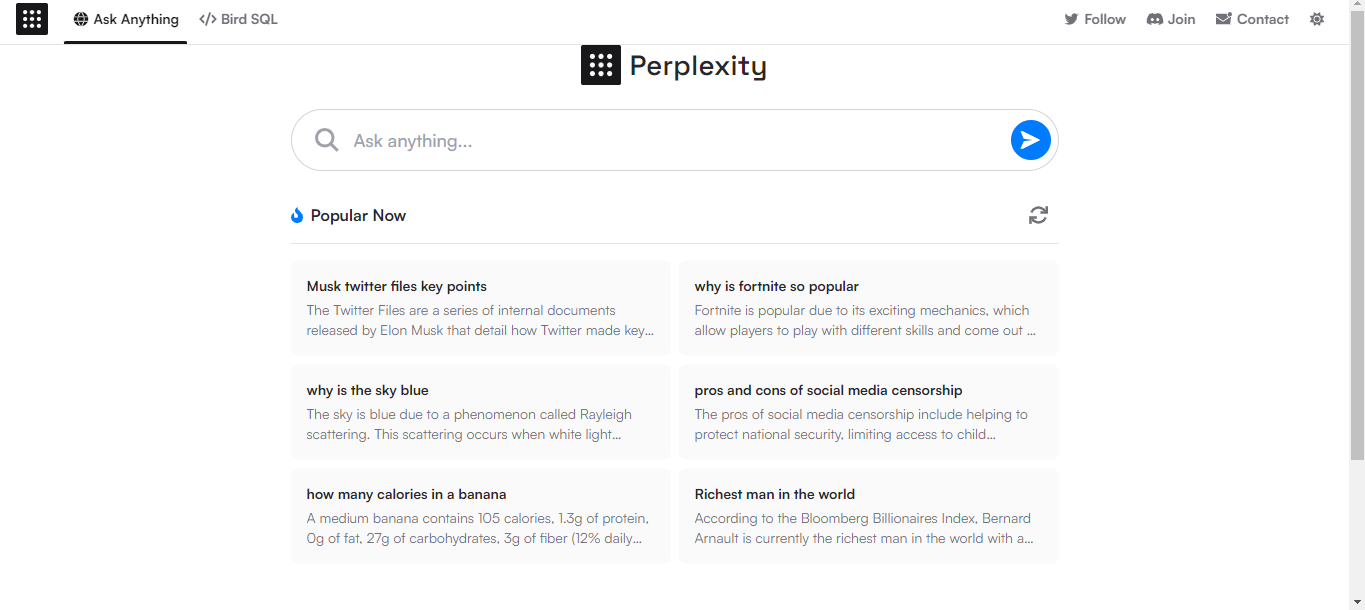Viewport: 1365px width, 610px height.
Task: Click the Perplexity grid logo in top-left corner
Action: coord(32,19)
